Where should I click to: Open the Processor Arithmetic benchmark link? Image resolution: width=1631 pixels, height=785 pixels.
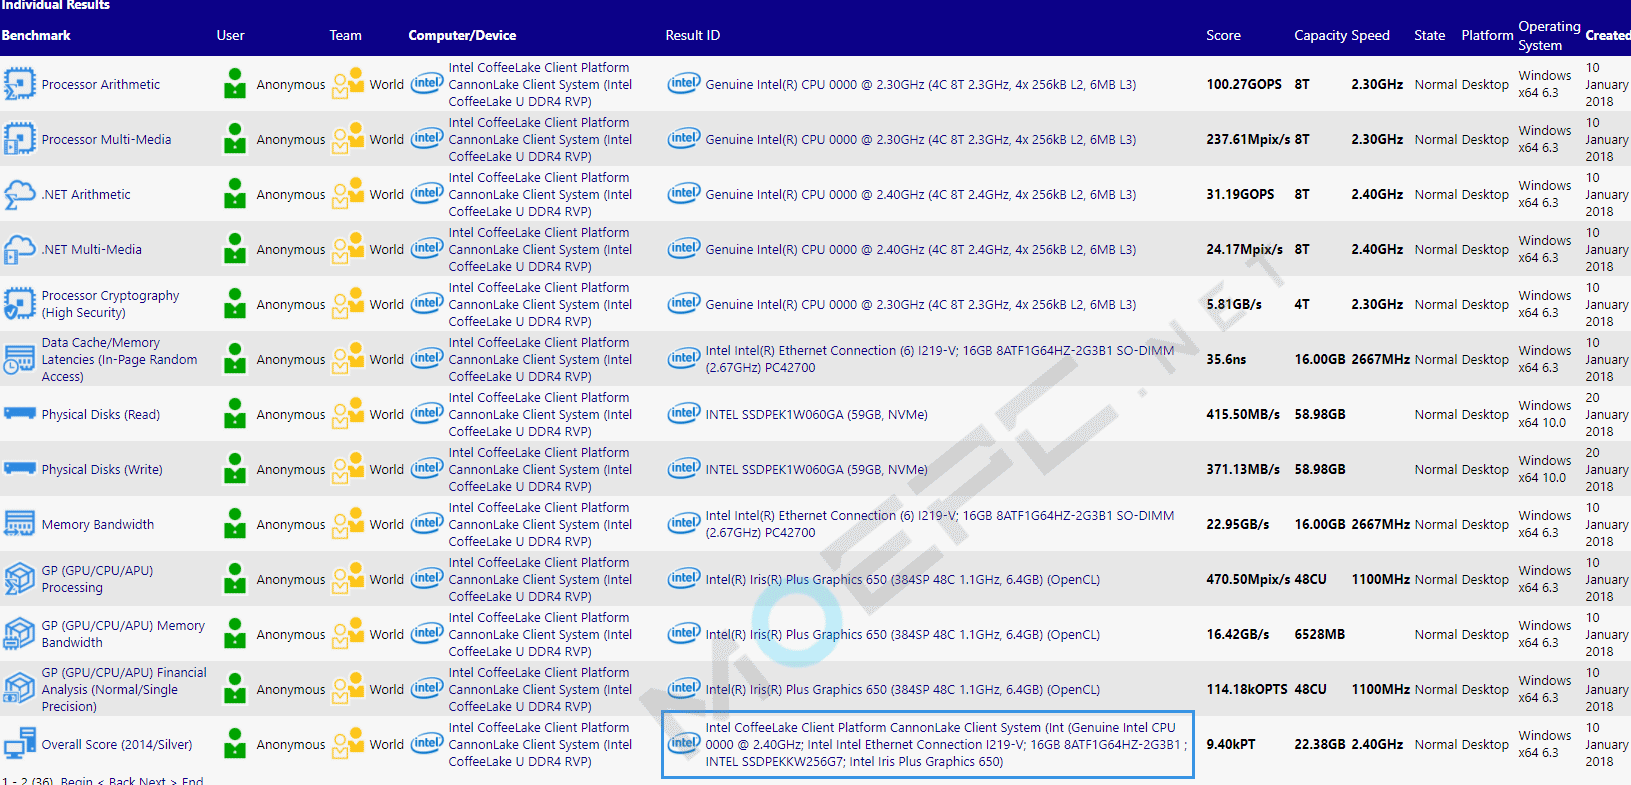tap(100, 84)
